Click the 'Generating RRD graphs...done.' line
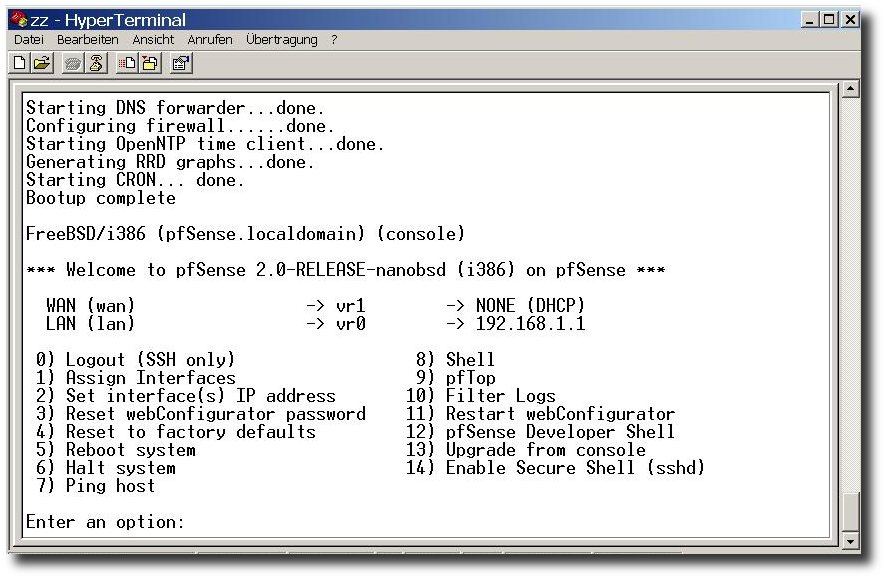 [170, 162]
